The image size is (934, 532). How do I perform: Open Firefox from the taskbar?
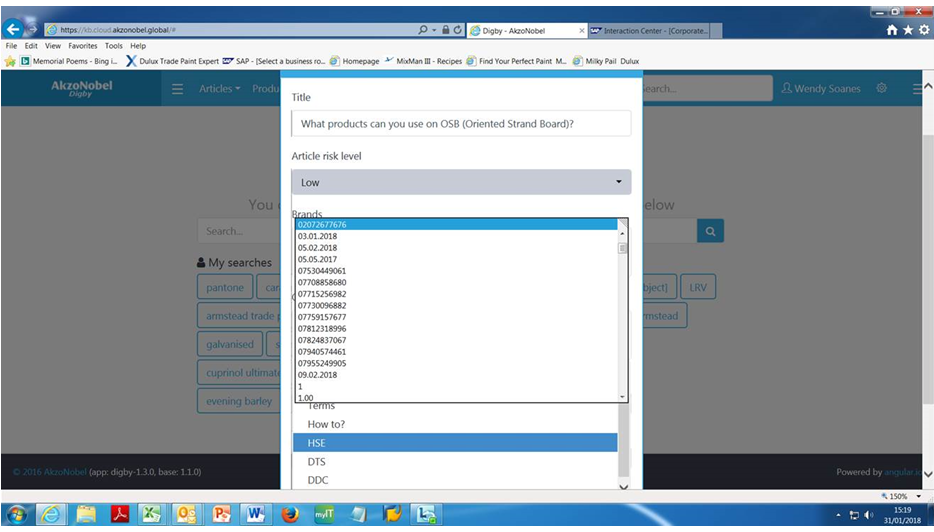pos(290,514)
